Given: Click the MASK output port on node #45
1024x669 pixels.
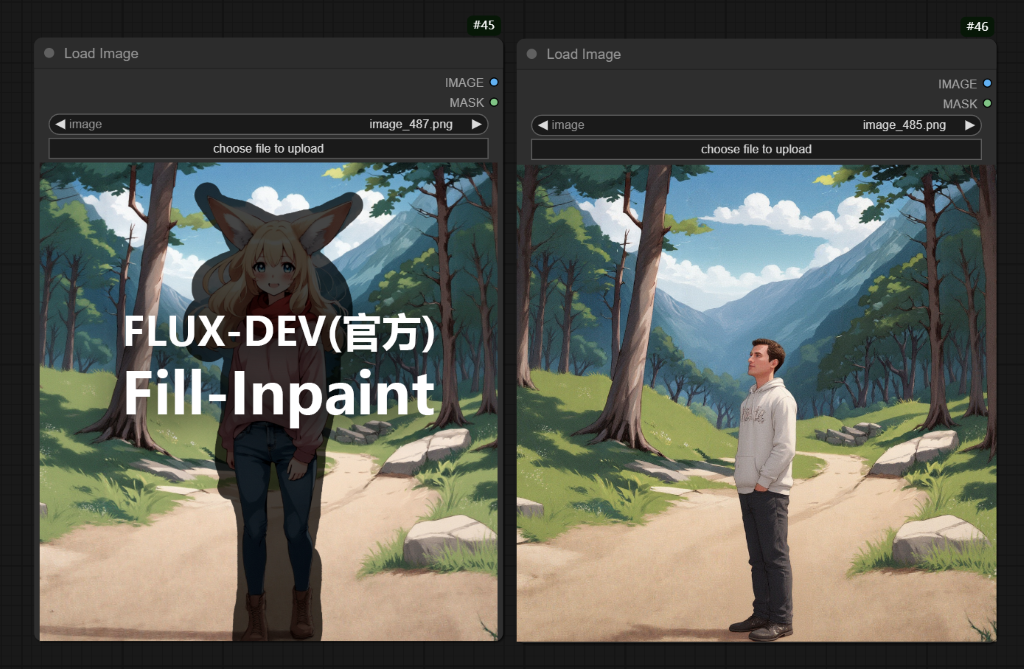Looking at the screenshot, I should point(494,102).
